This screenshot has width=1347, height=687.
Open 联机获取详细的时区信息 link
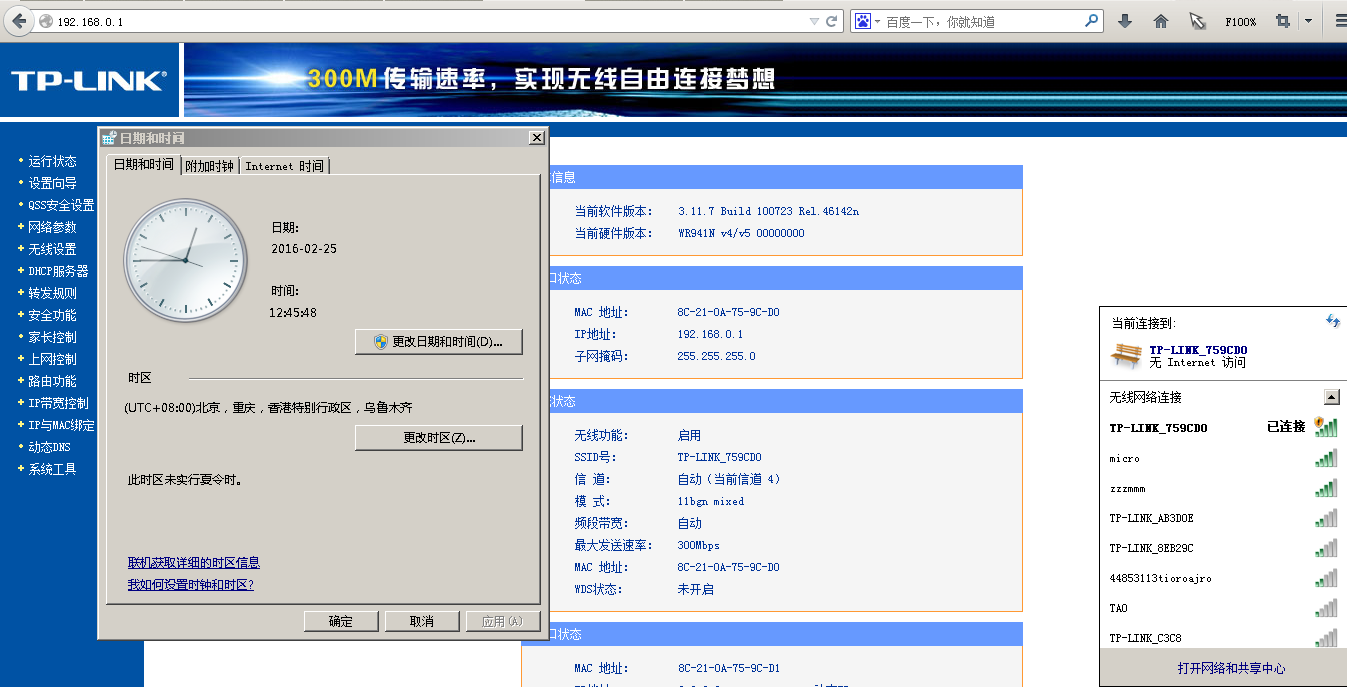coord(194,563)
